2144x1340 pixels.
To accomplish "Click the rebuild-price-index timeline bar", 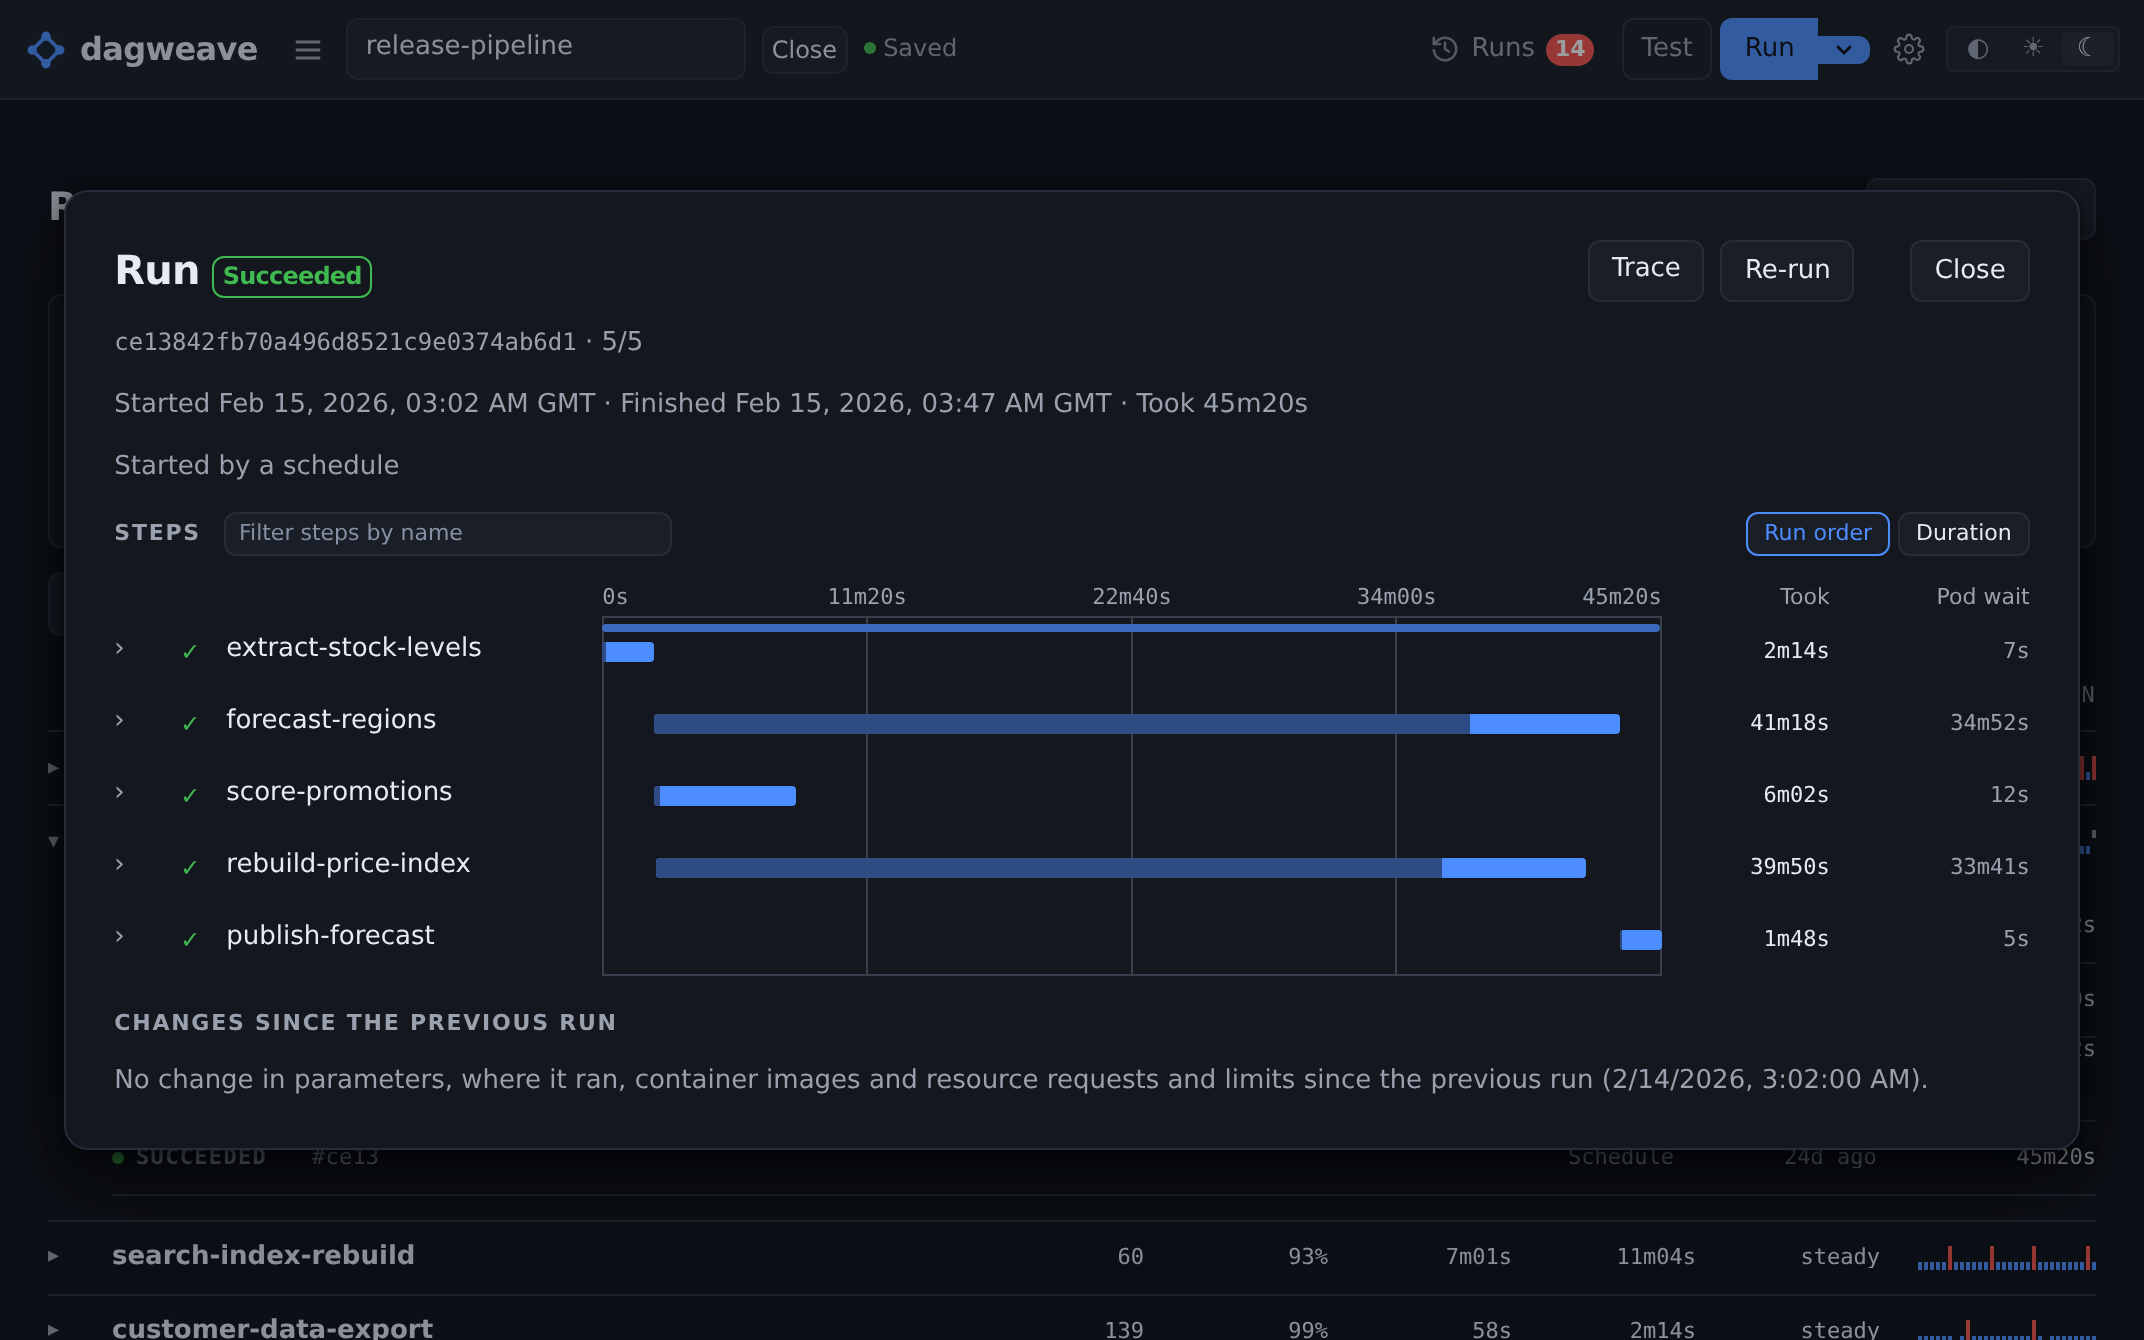I will pos(1121,868).
